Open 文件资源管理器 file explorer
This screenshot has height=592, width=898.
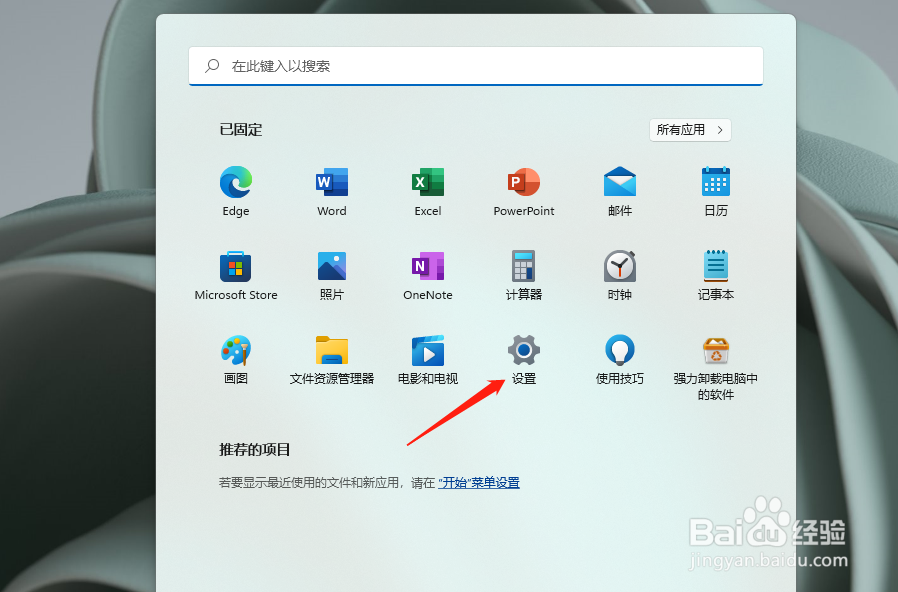coord(332,360)
